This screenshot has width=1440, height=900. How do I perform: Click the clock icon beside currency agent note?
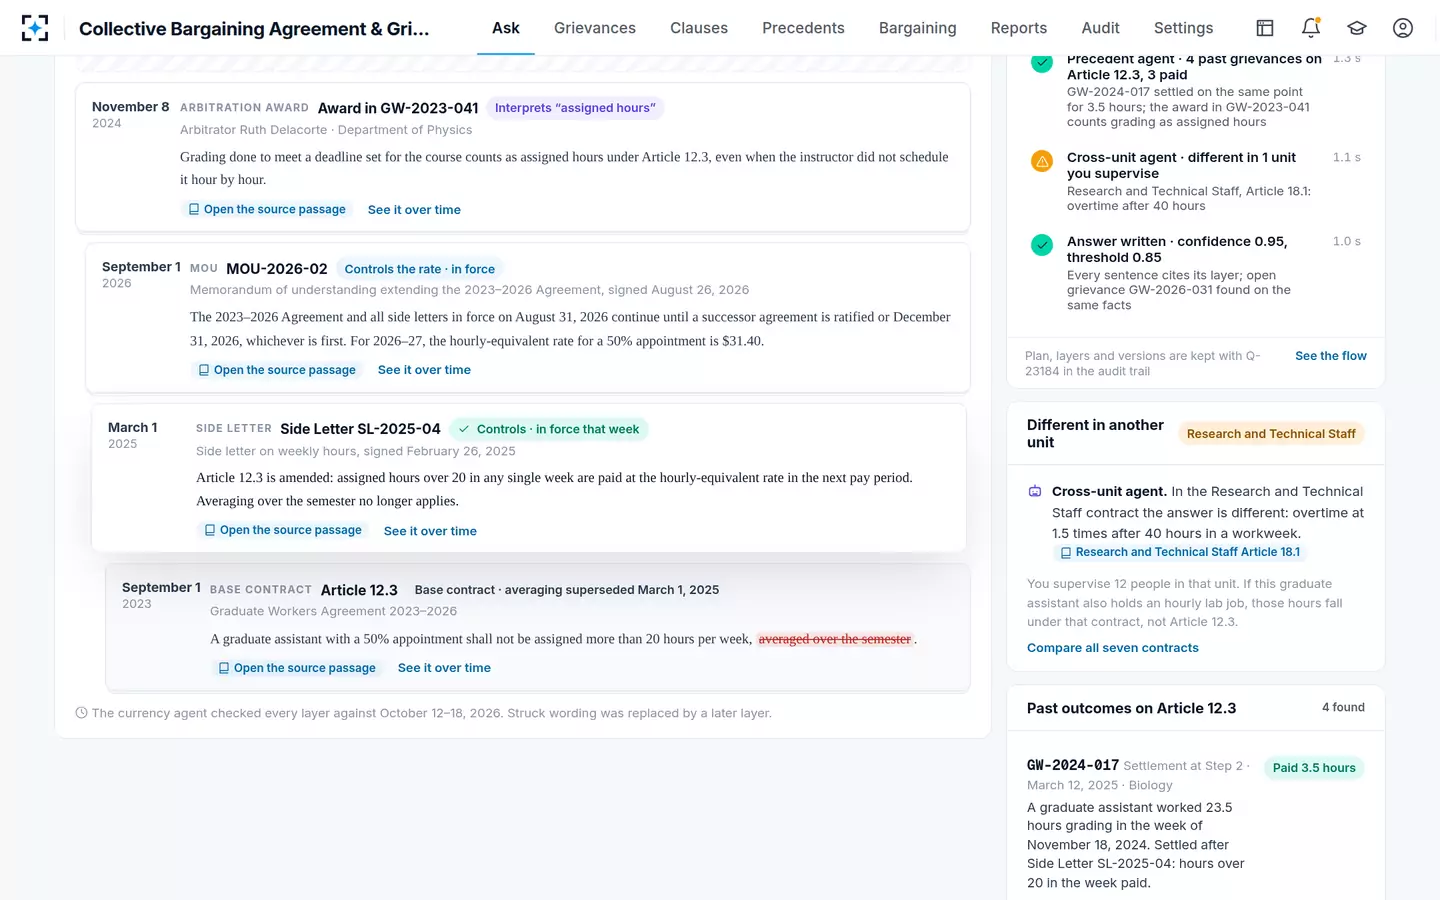(x=81, y=713)
